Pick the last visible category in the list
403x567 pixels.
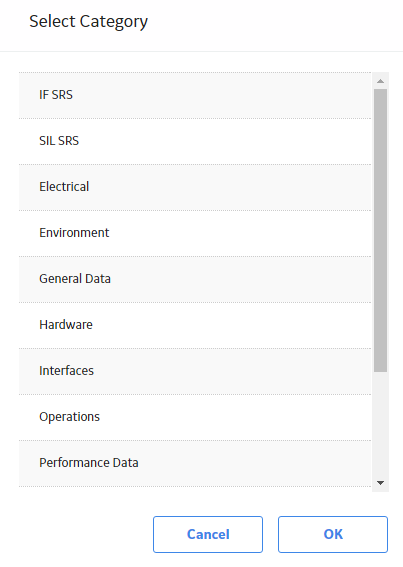195,463
